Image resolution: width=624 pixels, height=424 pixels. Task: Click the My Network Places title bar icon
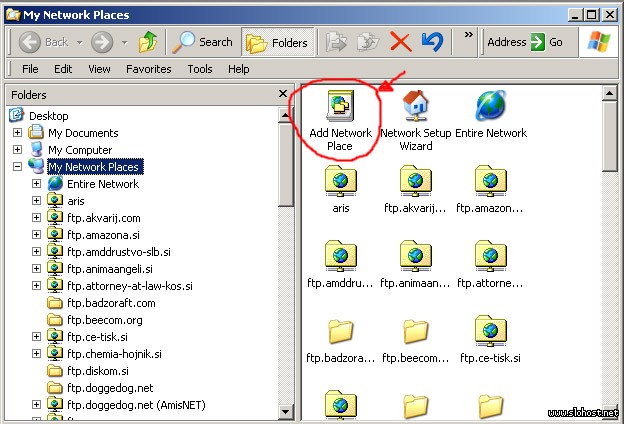(13, 15)
